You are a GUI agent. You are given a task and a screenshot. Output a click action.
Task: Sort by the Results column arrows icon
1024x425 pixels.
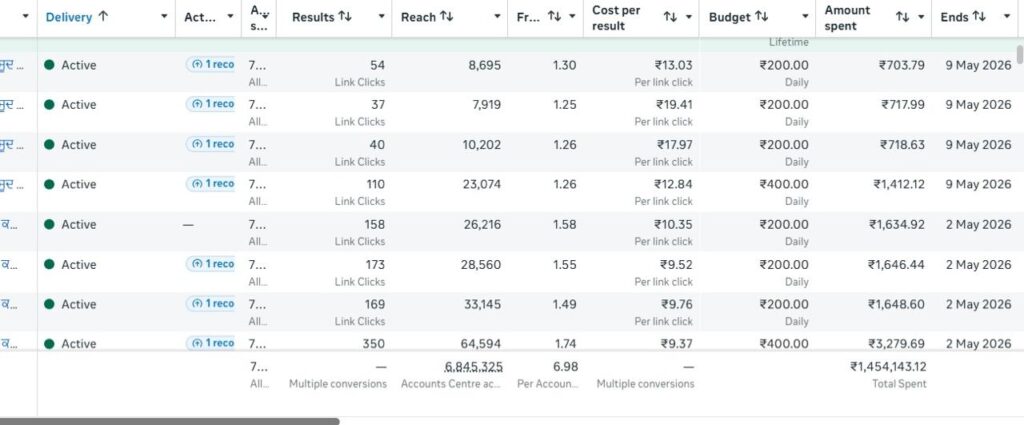(345, 17)
